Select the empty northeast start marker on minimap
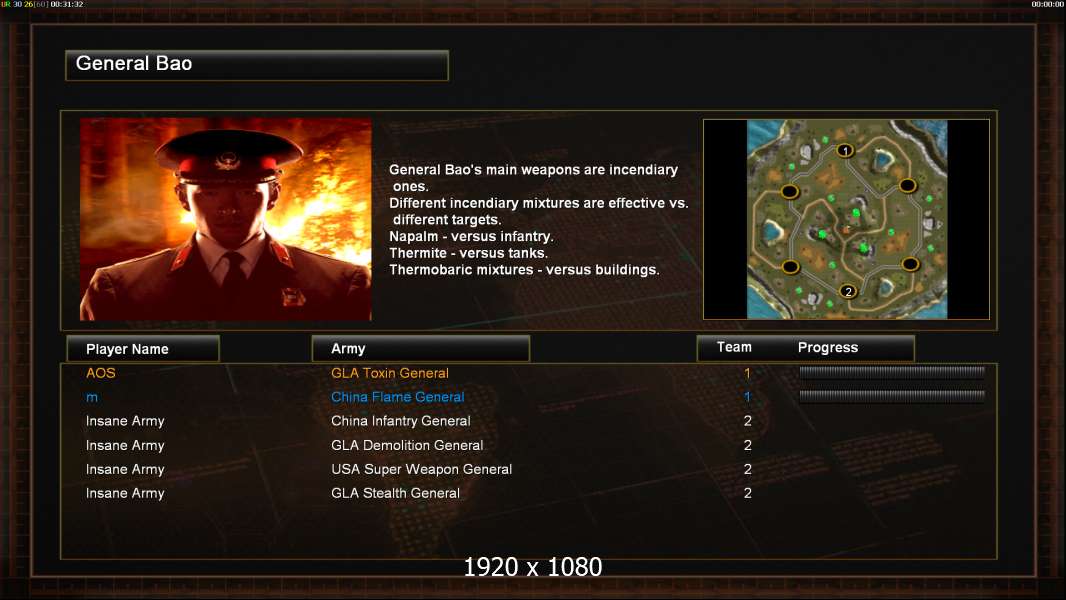The width and height of the screenshot is (1066, 600). point(908,185)
